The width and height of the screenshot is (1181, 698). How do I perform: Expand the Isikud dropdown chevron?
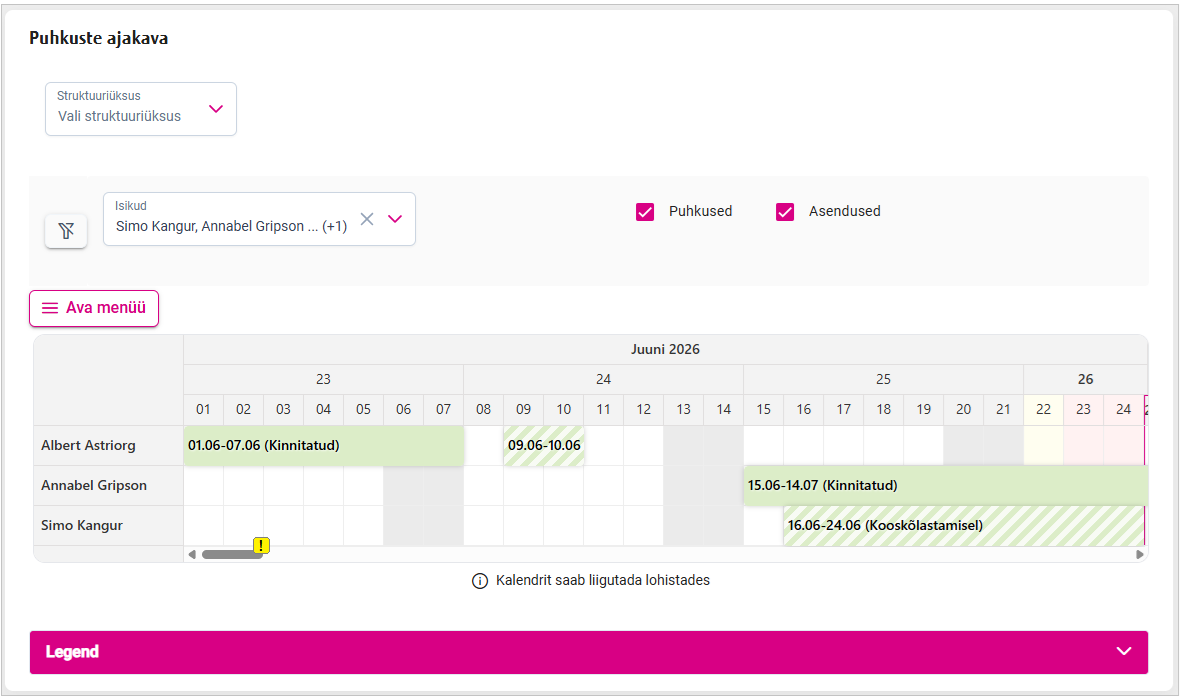[x=395, y=219]
